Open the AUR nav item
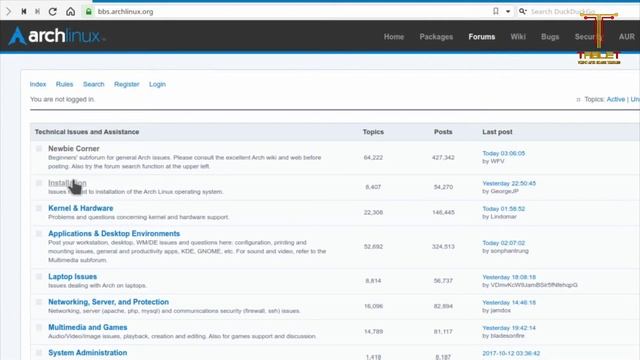The image size is (640, 360). 627,37
